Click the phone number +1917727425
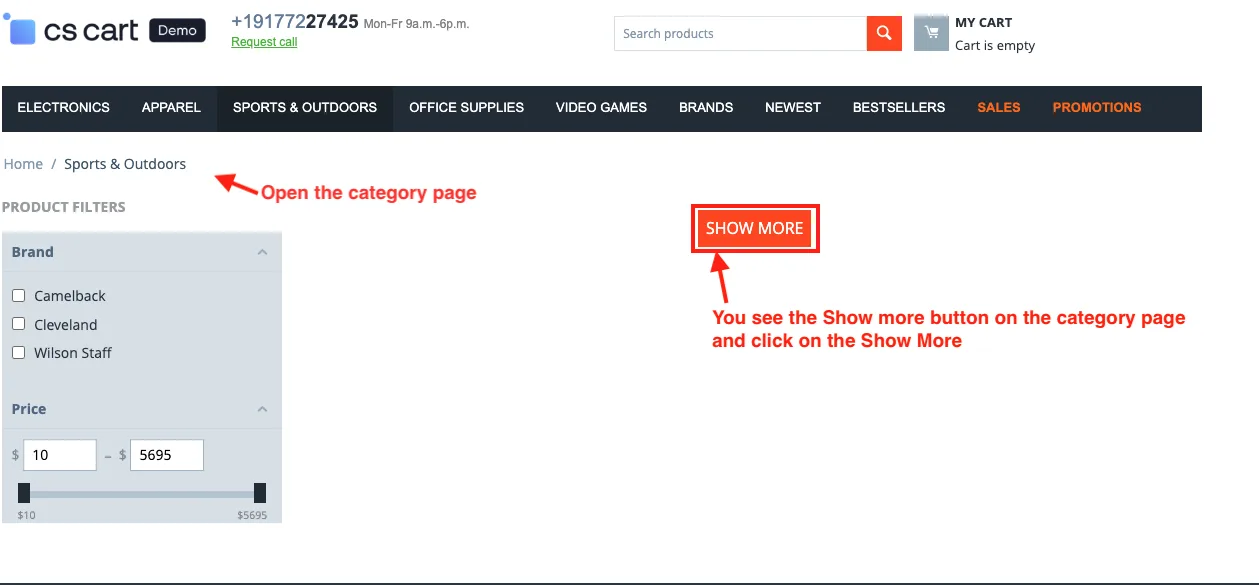1259x585 pixels. [295, 21]
